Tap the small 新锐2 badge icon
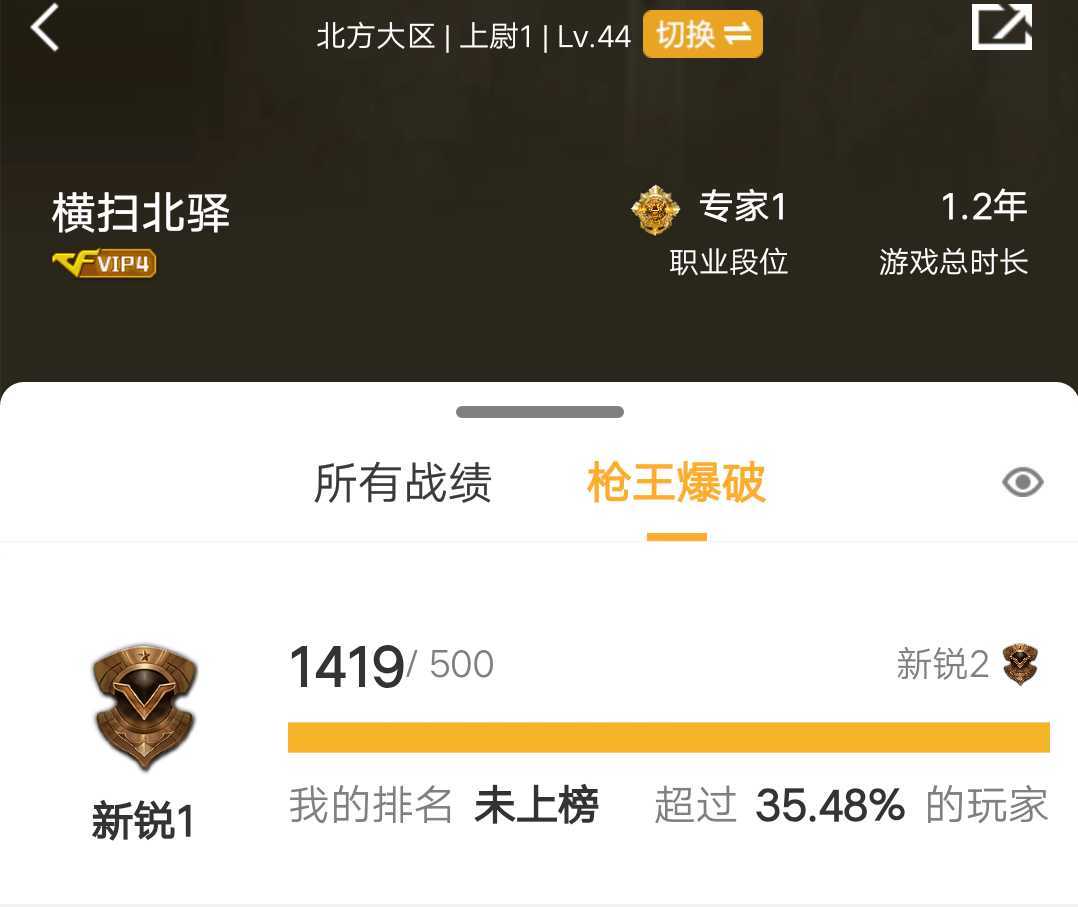The height and width of the screenshot is (907, 1078). (1020, 664)
